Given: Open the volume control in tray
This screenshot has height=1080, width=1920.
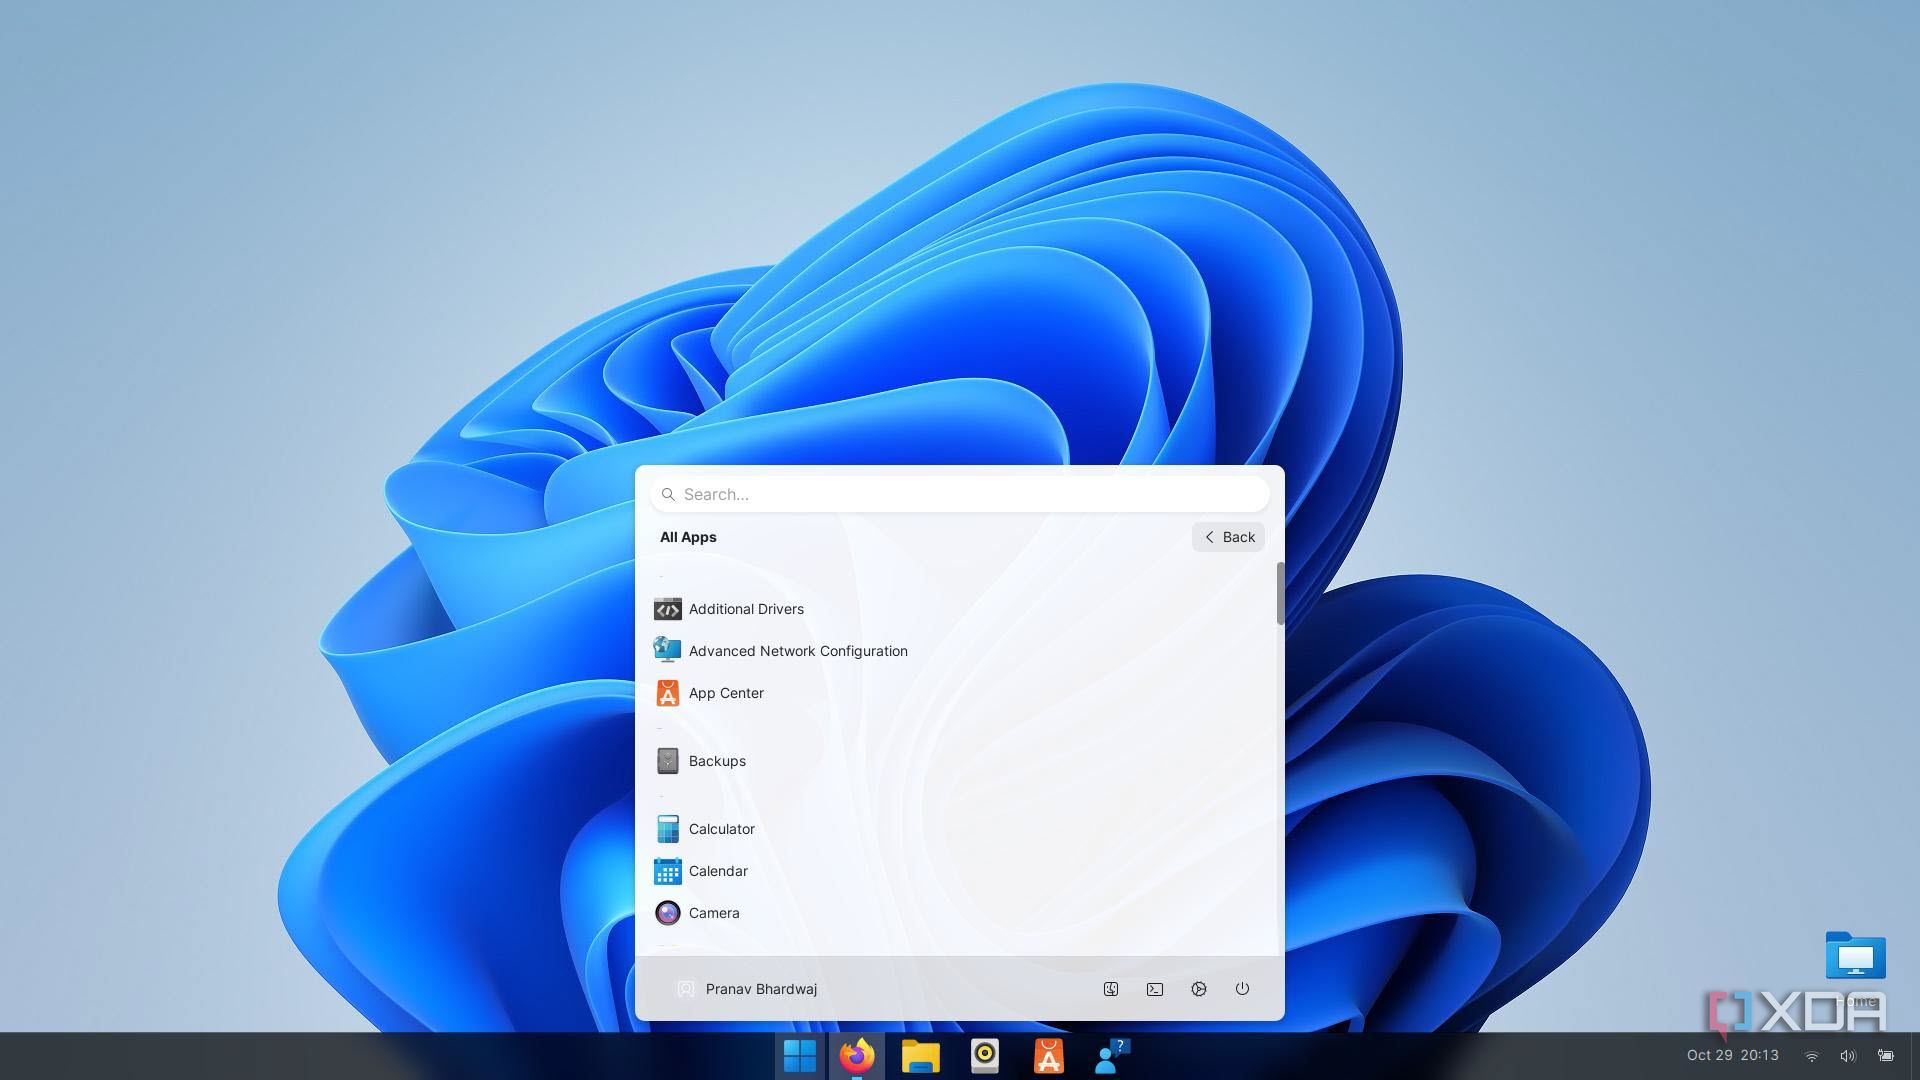Looking at the screenshot, I should pyautogui.click(x=1847, y=1056).
